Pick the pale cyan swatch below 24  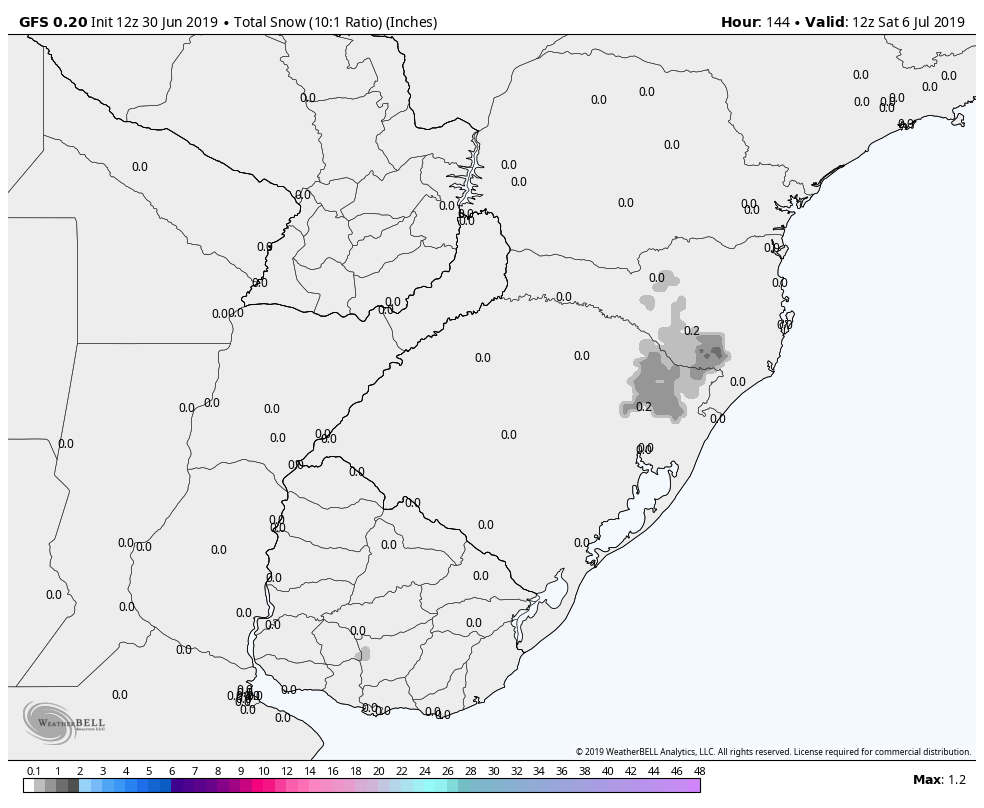tap(430, 785)
